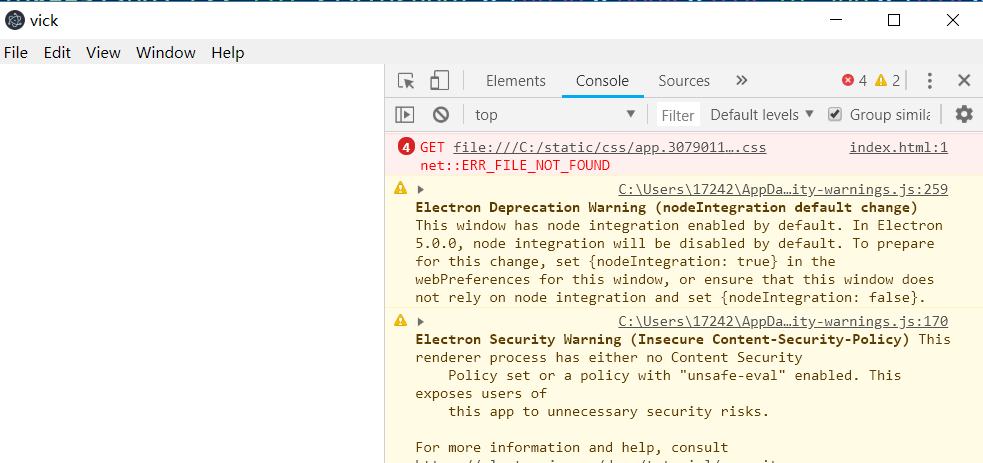Viewport: 983px width, 463px height.
Task: Clear the console with the ban icon
Action: pyautogui.click(x=441, y=115)
